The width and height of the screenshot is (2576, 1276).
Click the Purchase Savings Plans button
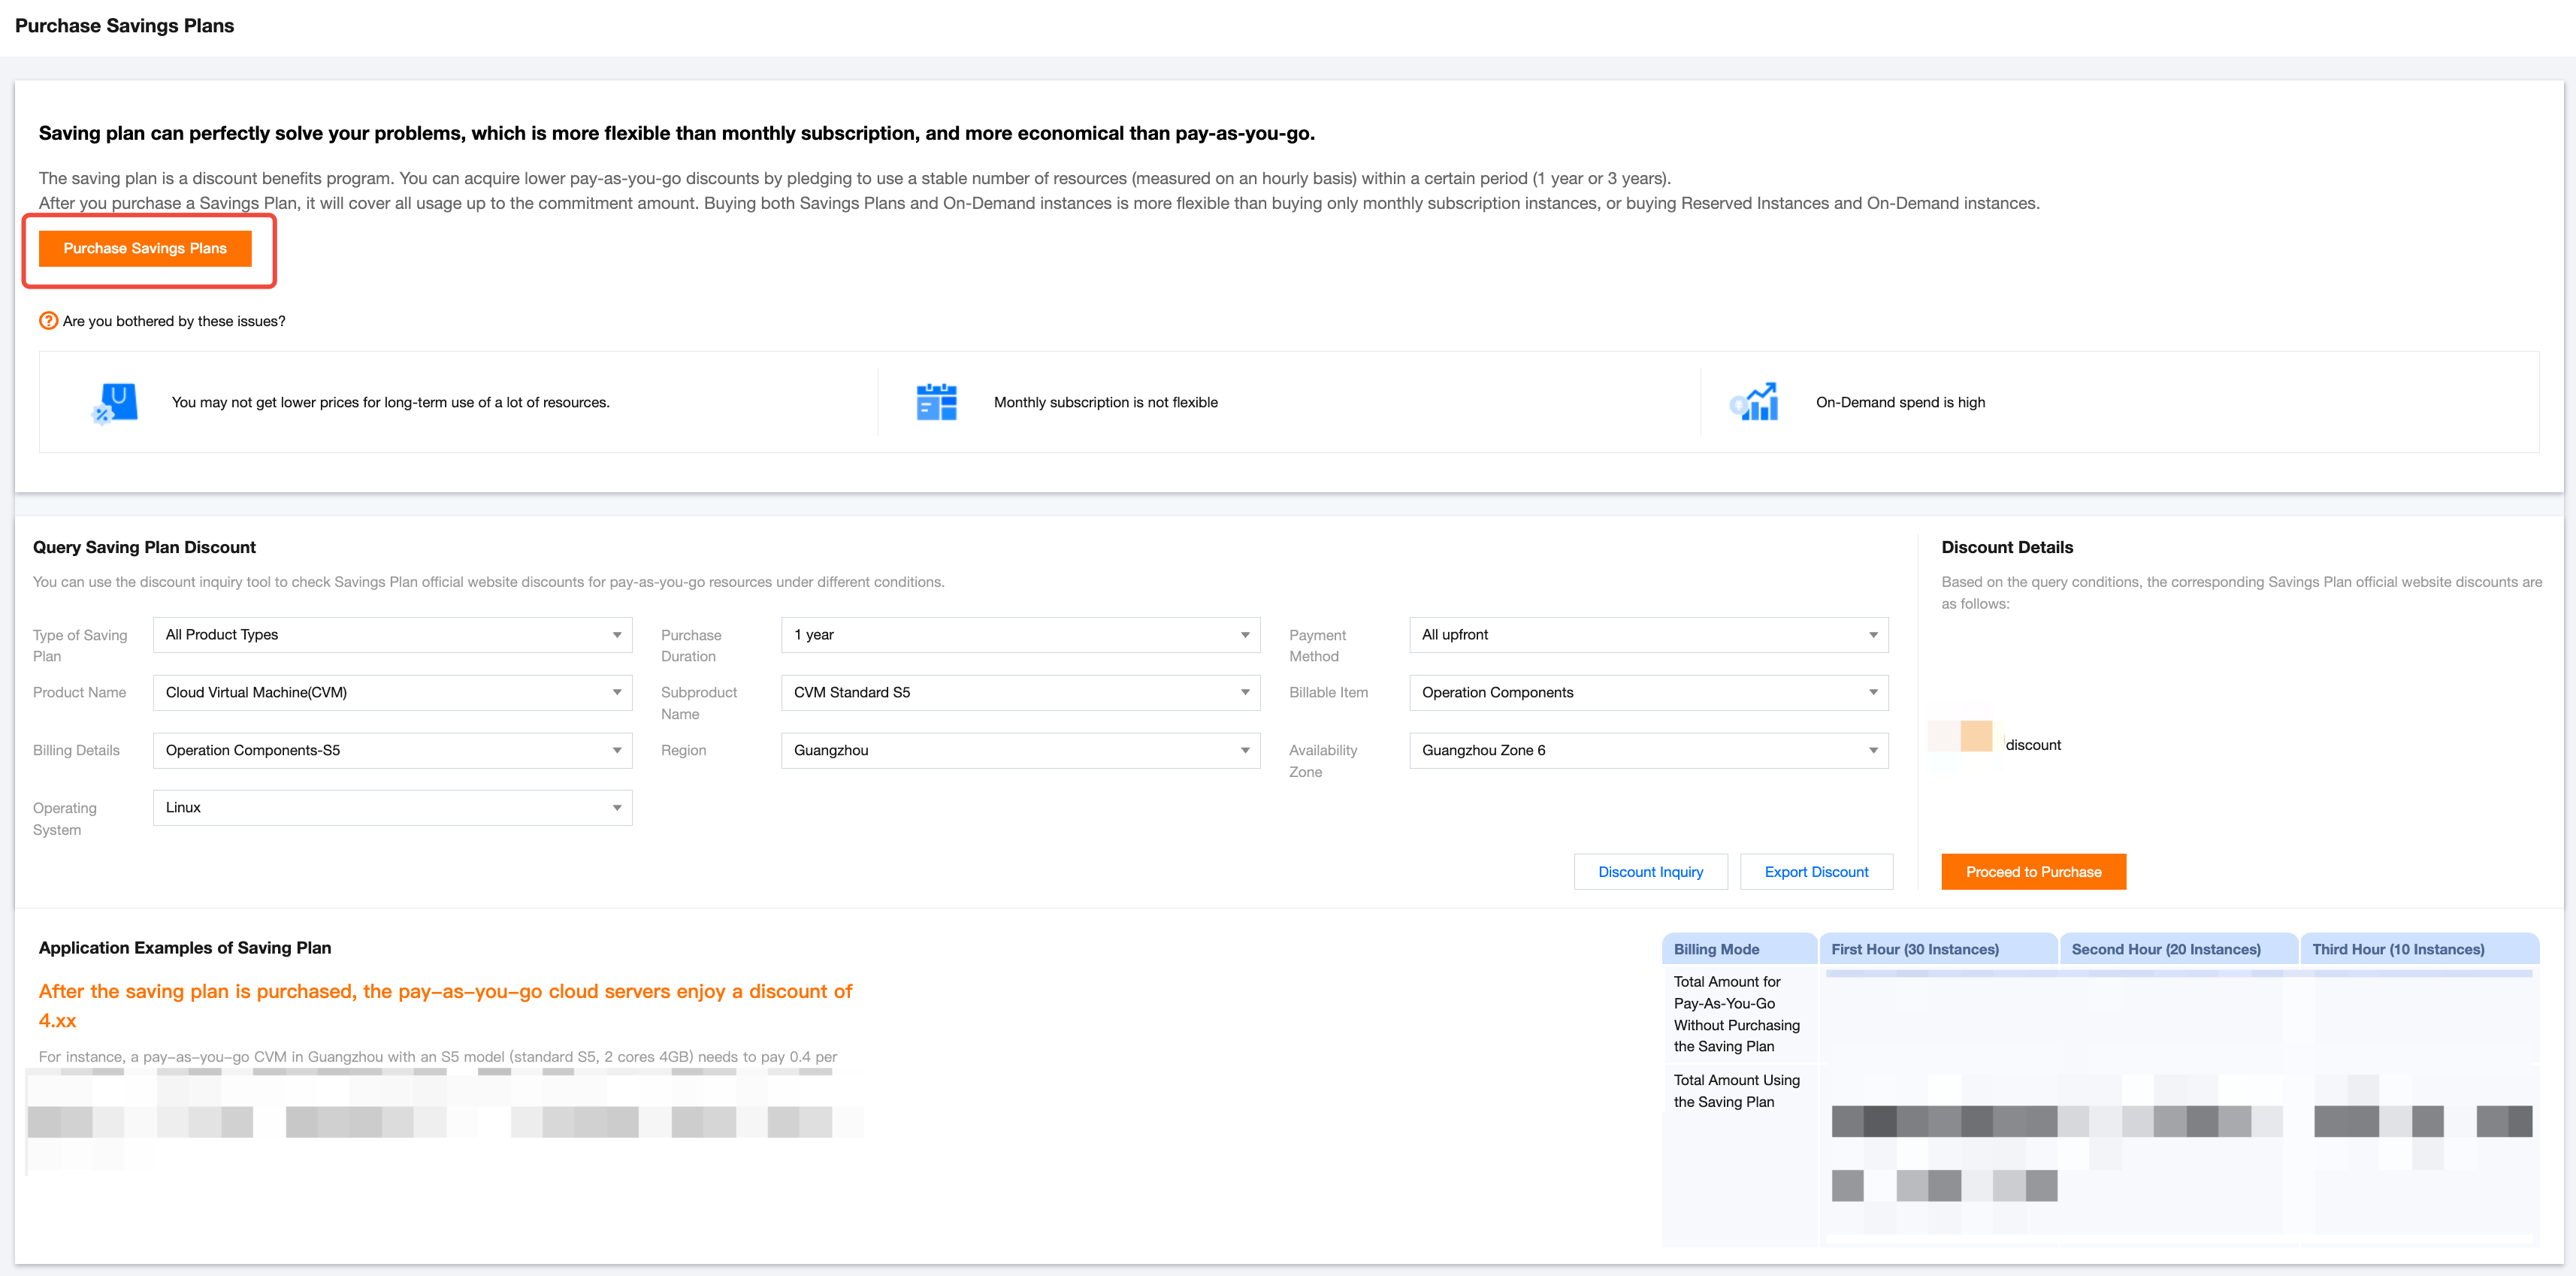(x=145, y=249)
